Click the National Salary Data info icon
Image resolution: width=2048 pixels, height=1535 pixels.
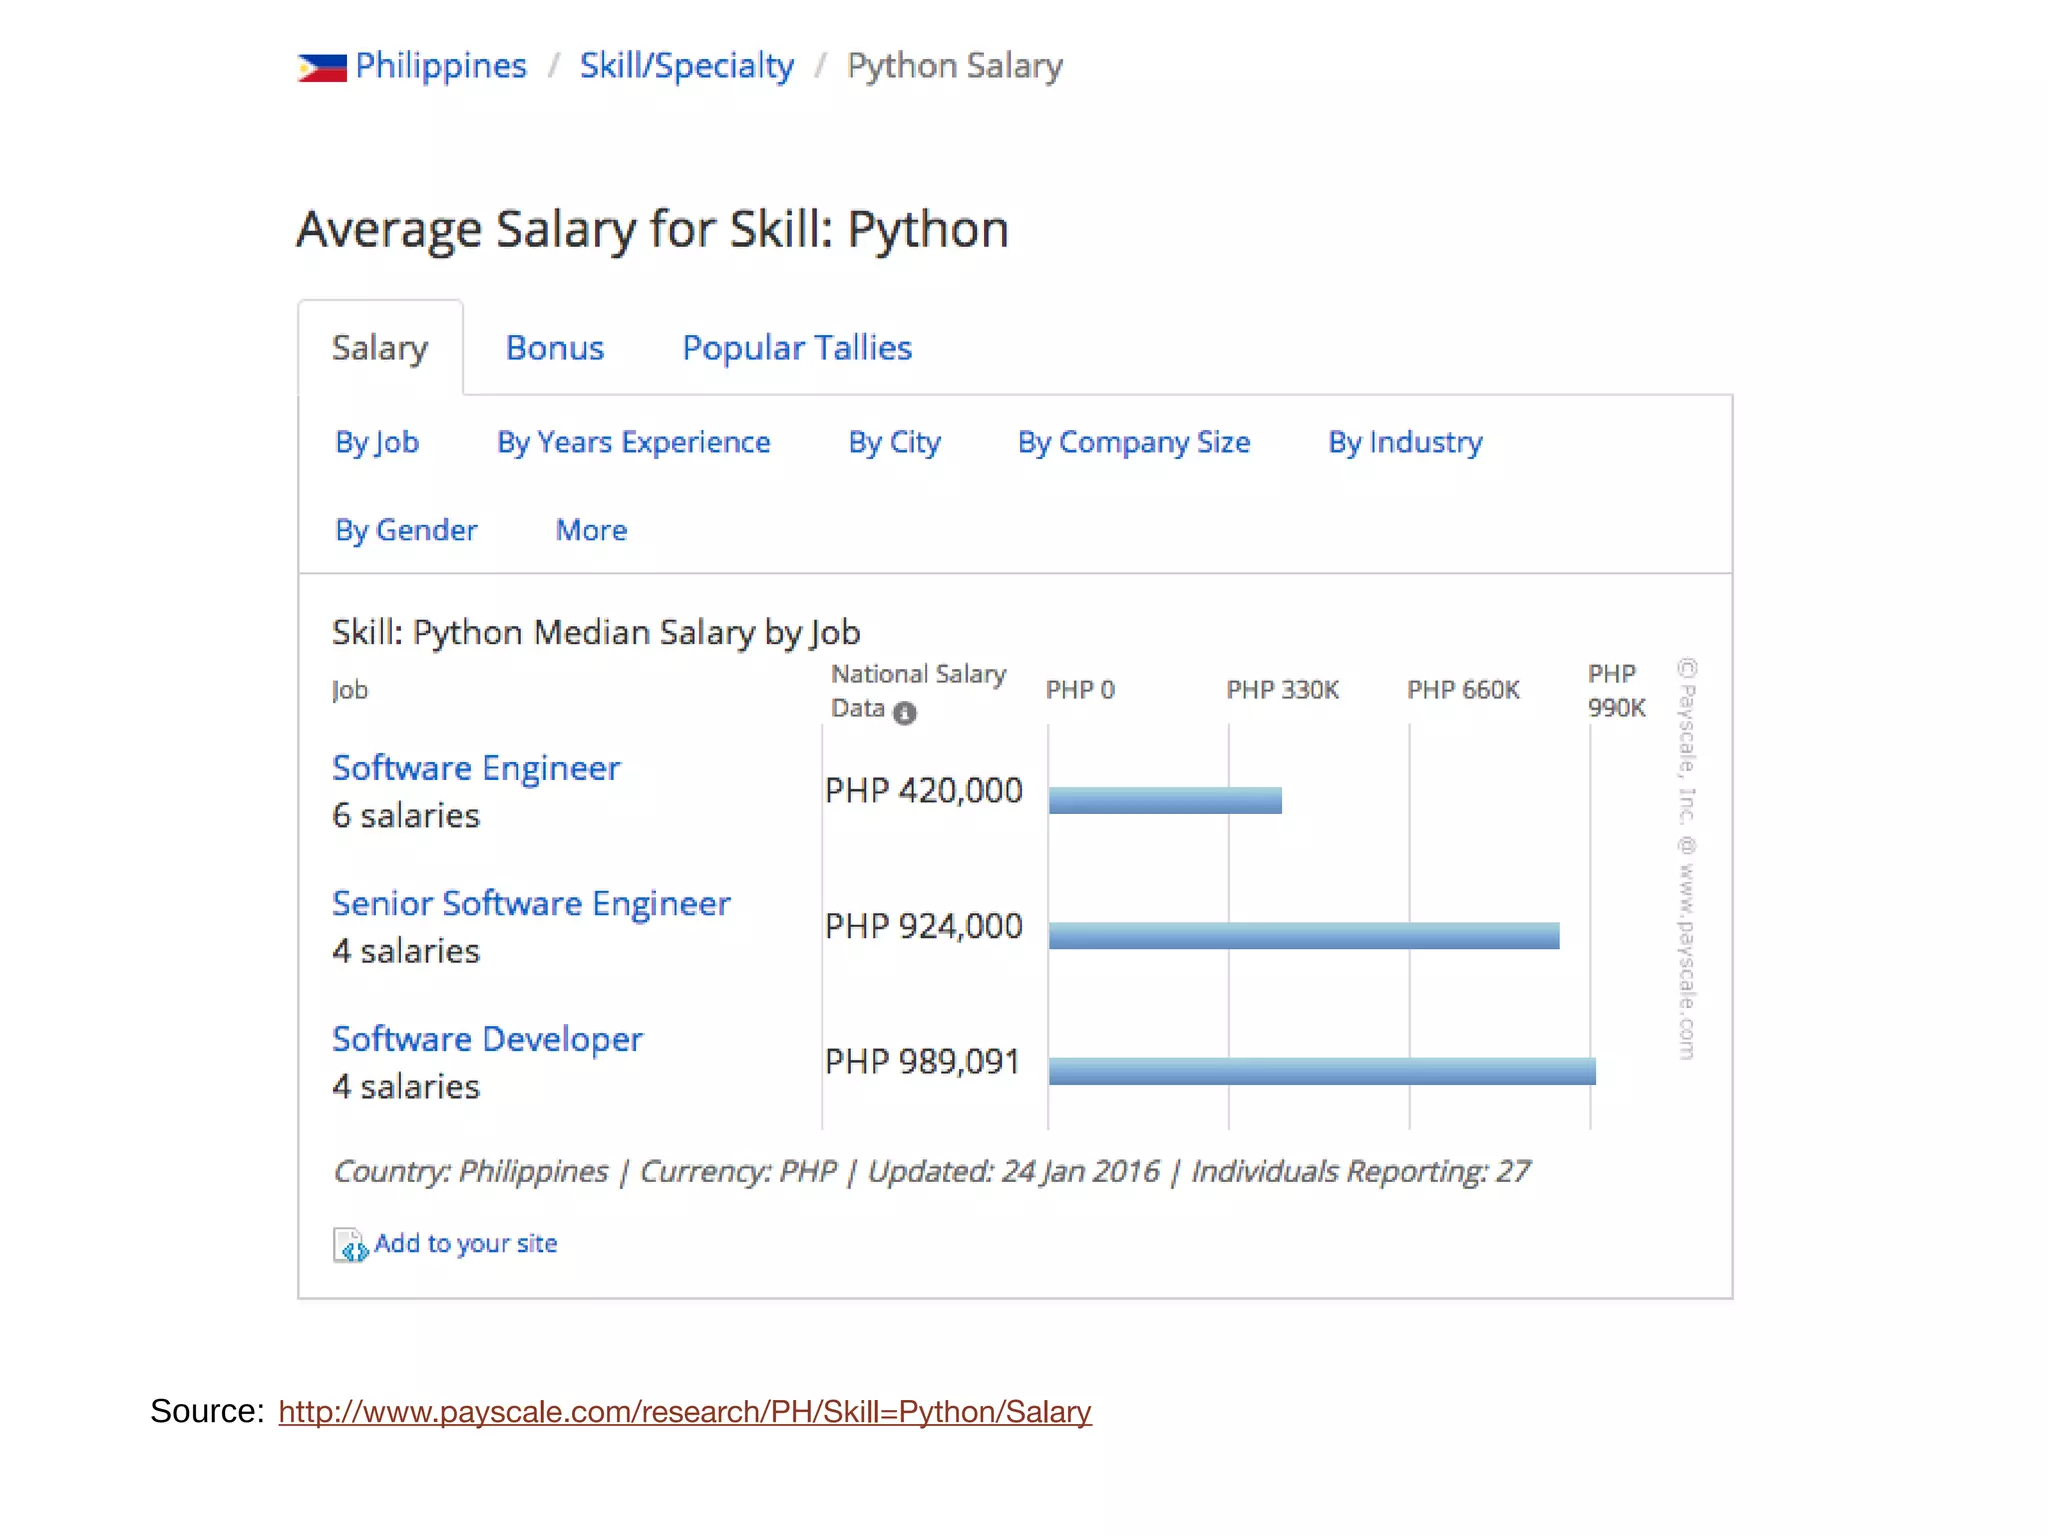tap(904, 713)
